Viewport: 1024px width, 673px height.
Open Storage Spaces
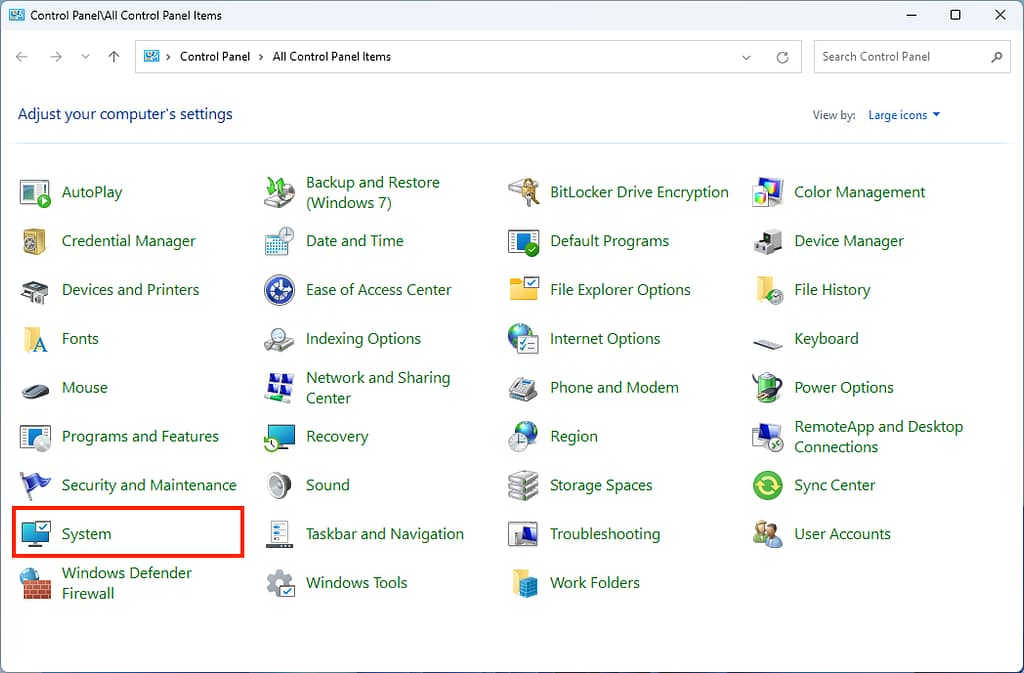pyautogui.click(x=601, y=485)
